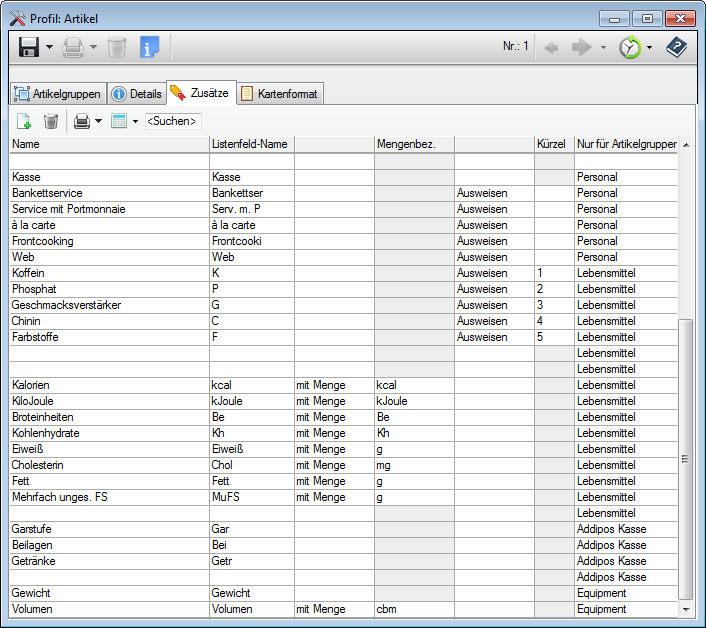
Task: Sort by the Listenfeld-Name column header
Action: tap(250, 145)
